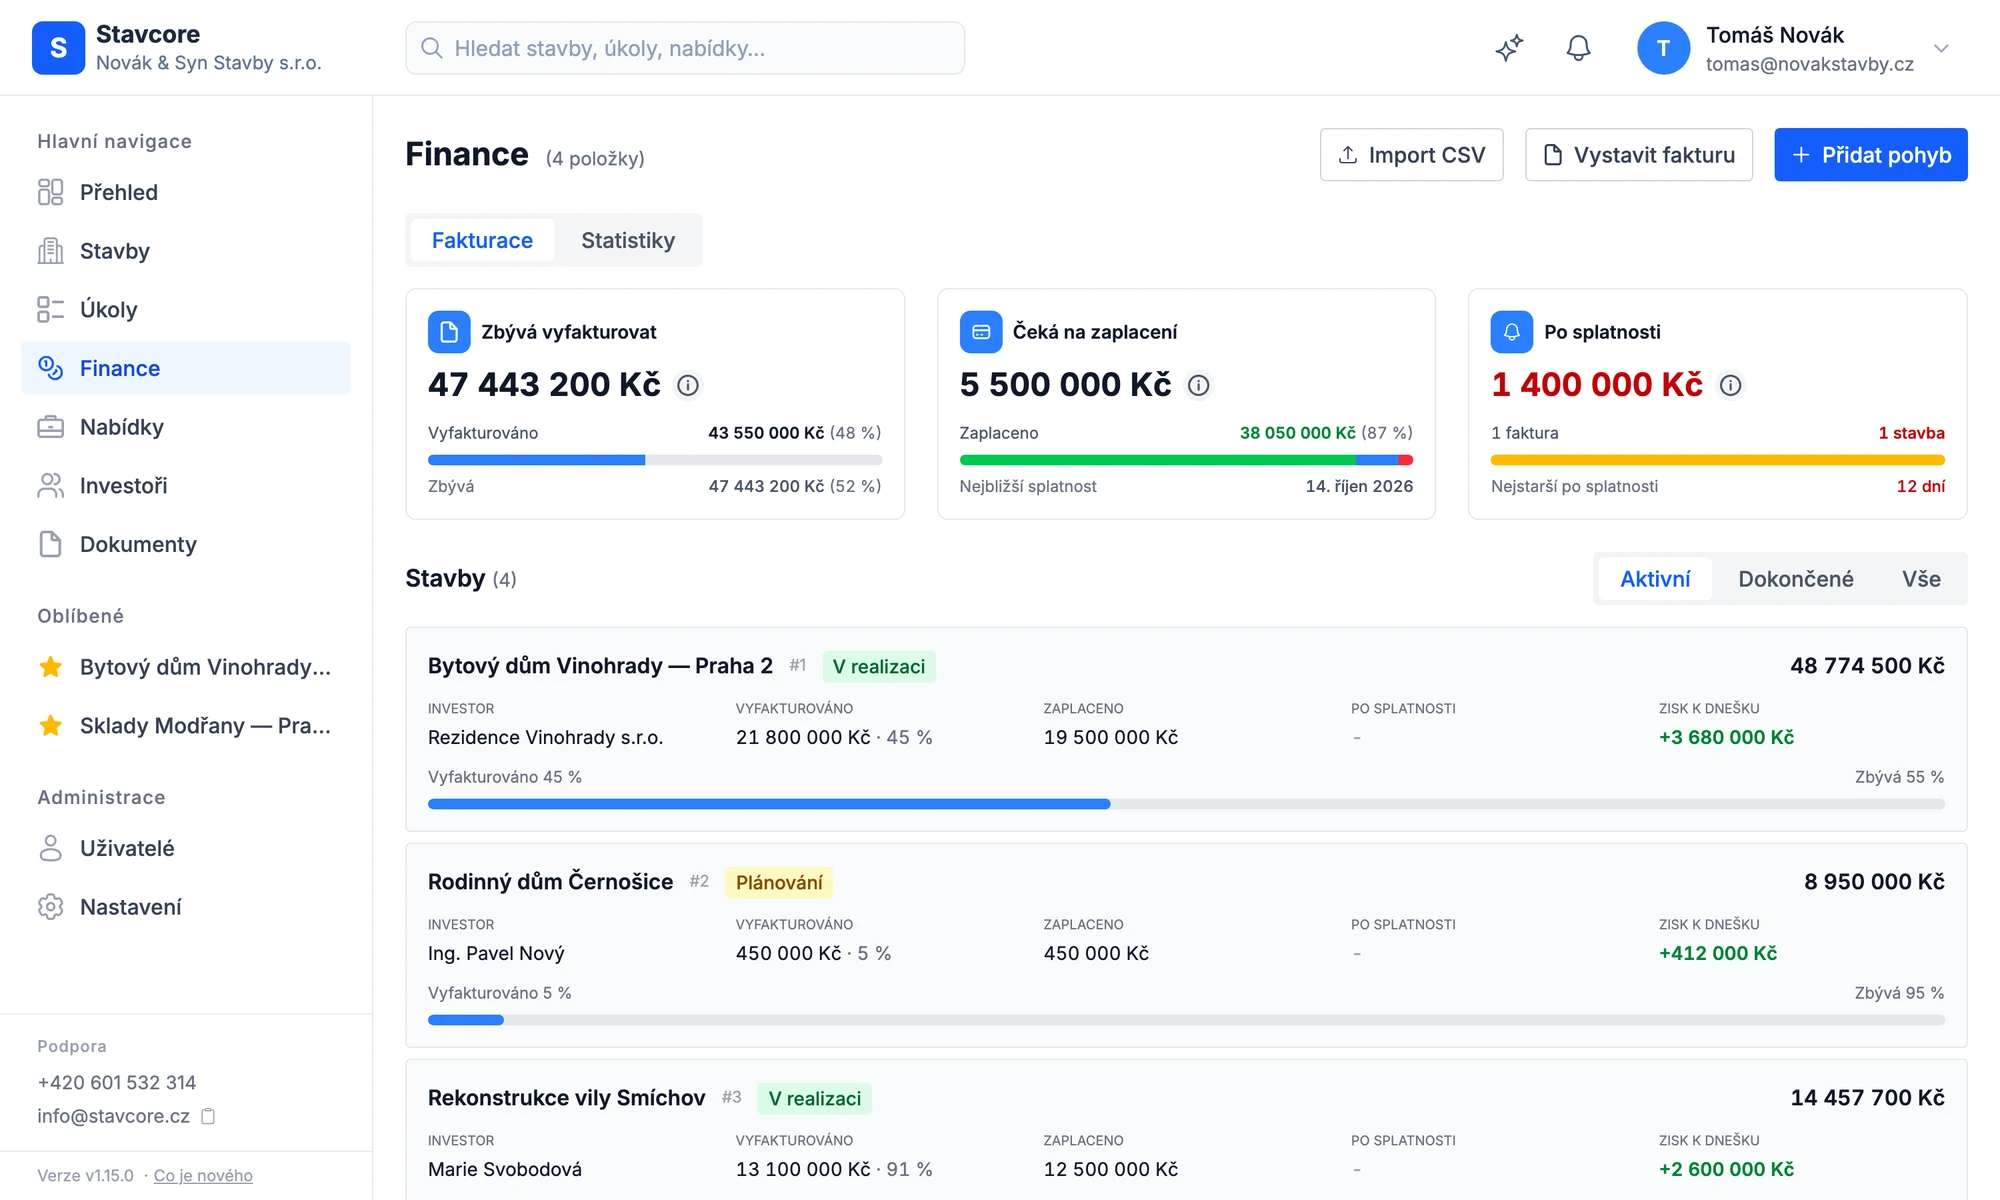
Task: Show info for Čeká na zaplacení amount
Action: pyautogui.click(x=1198, y=385)
